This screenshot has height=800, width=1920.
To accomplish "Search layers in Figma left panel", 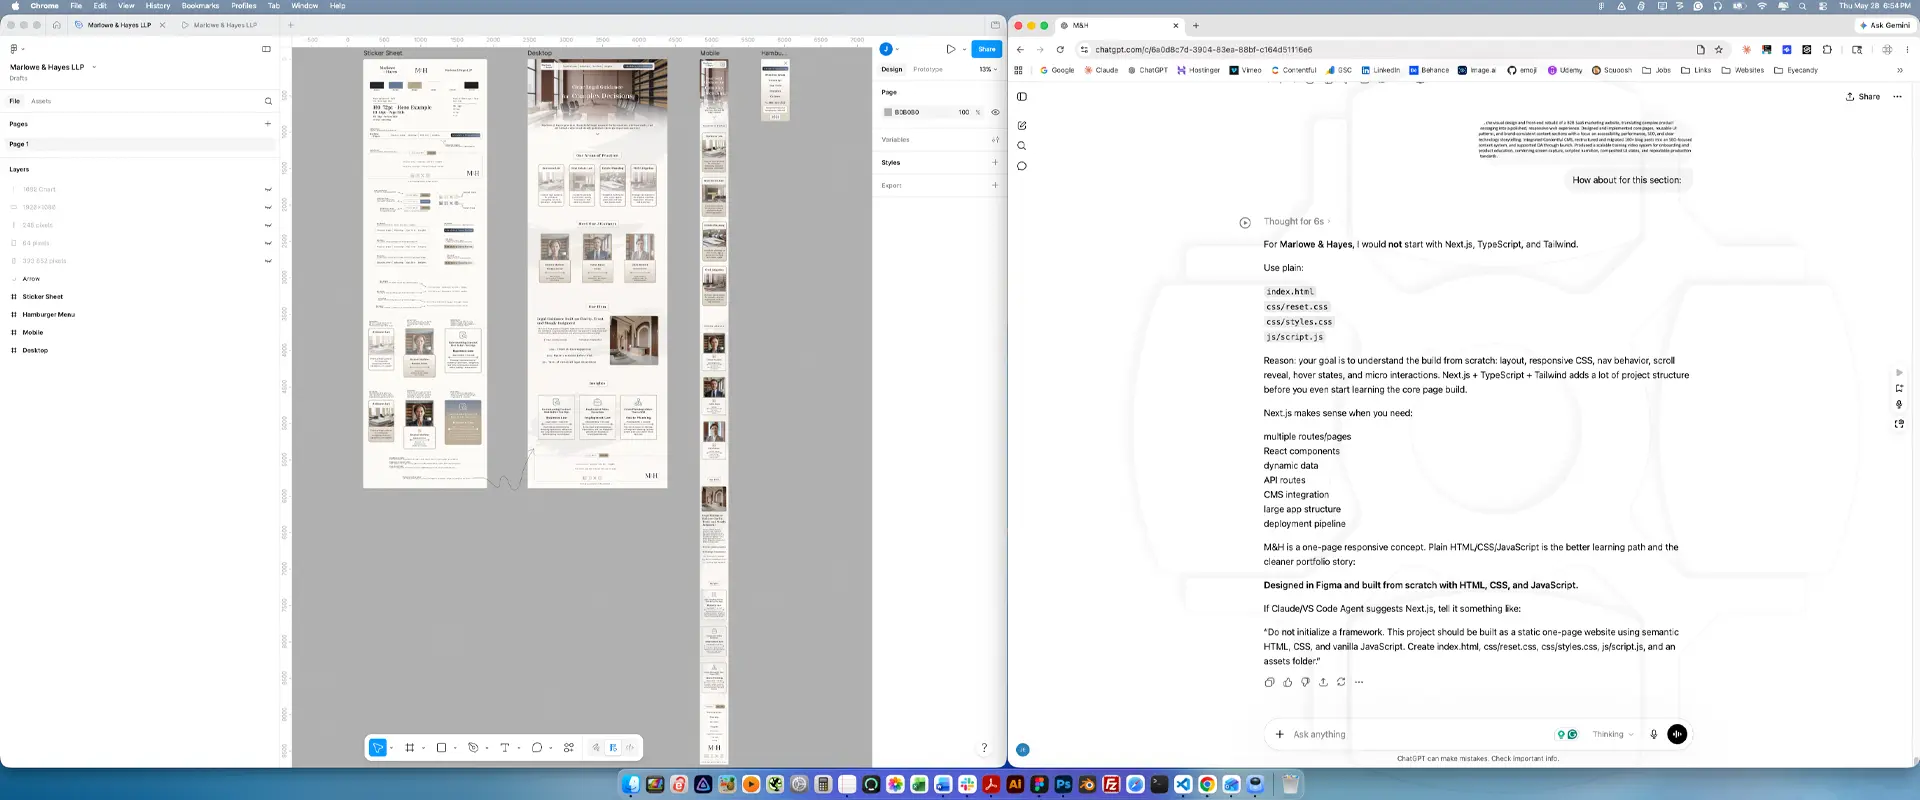I will coord(268,101).
